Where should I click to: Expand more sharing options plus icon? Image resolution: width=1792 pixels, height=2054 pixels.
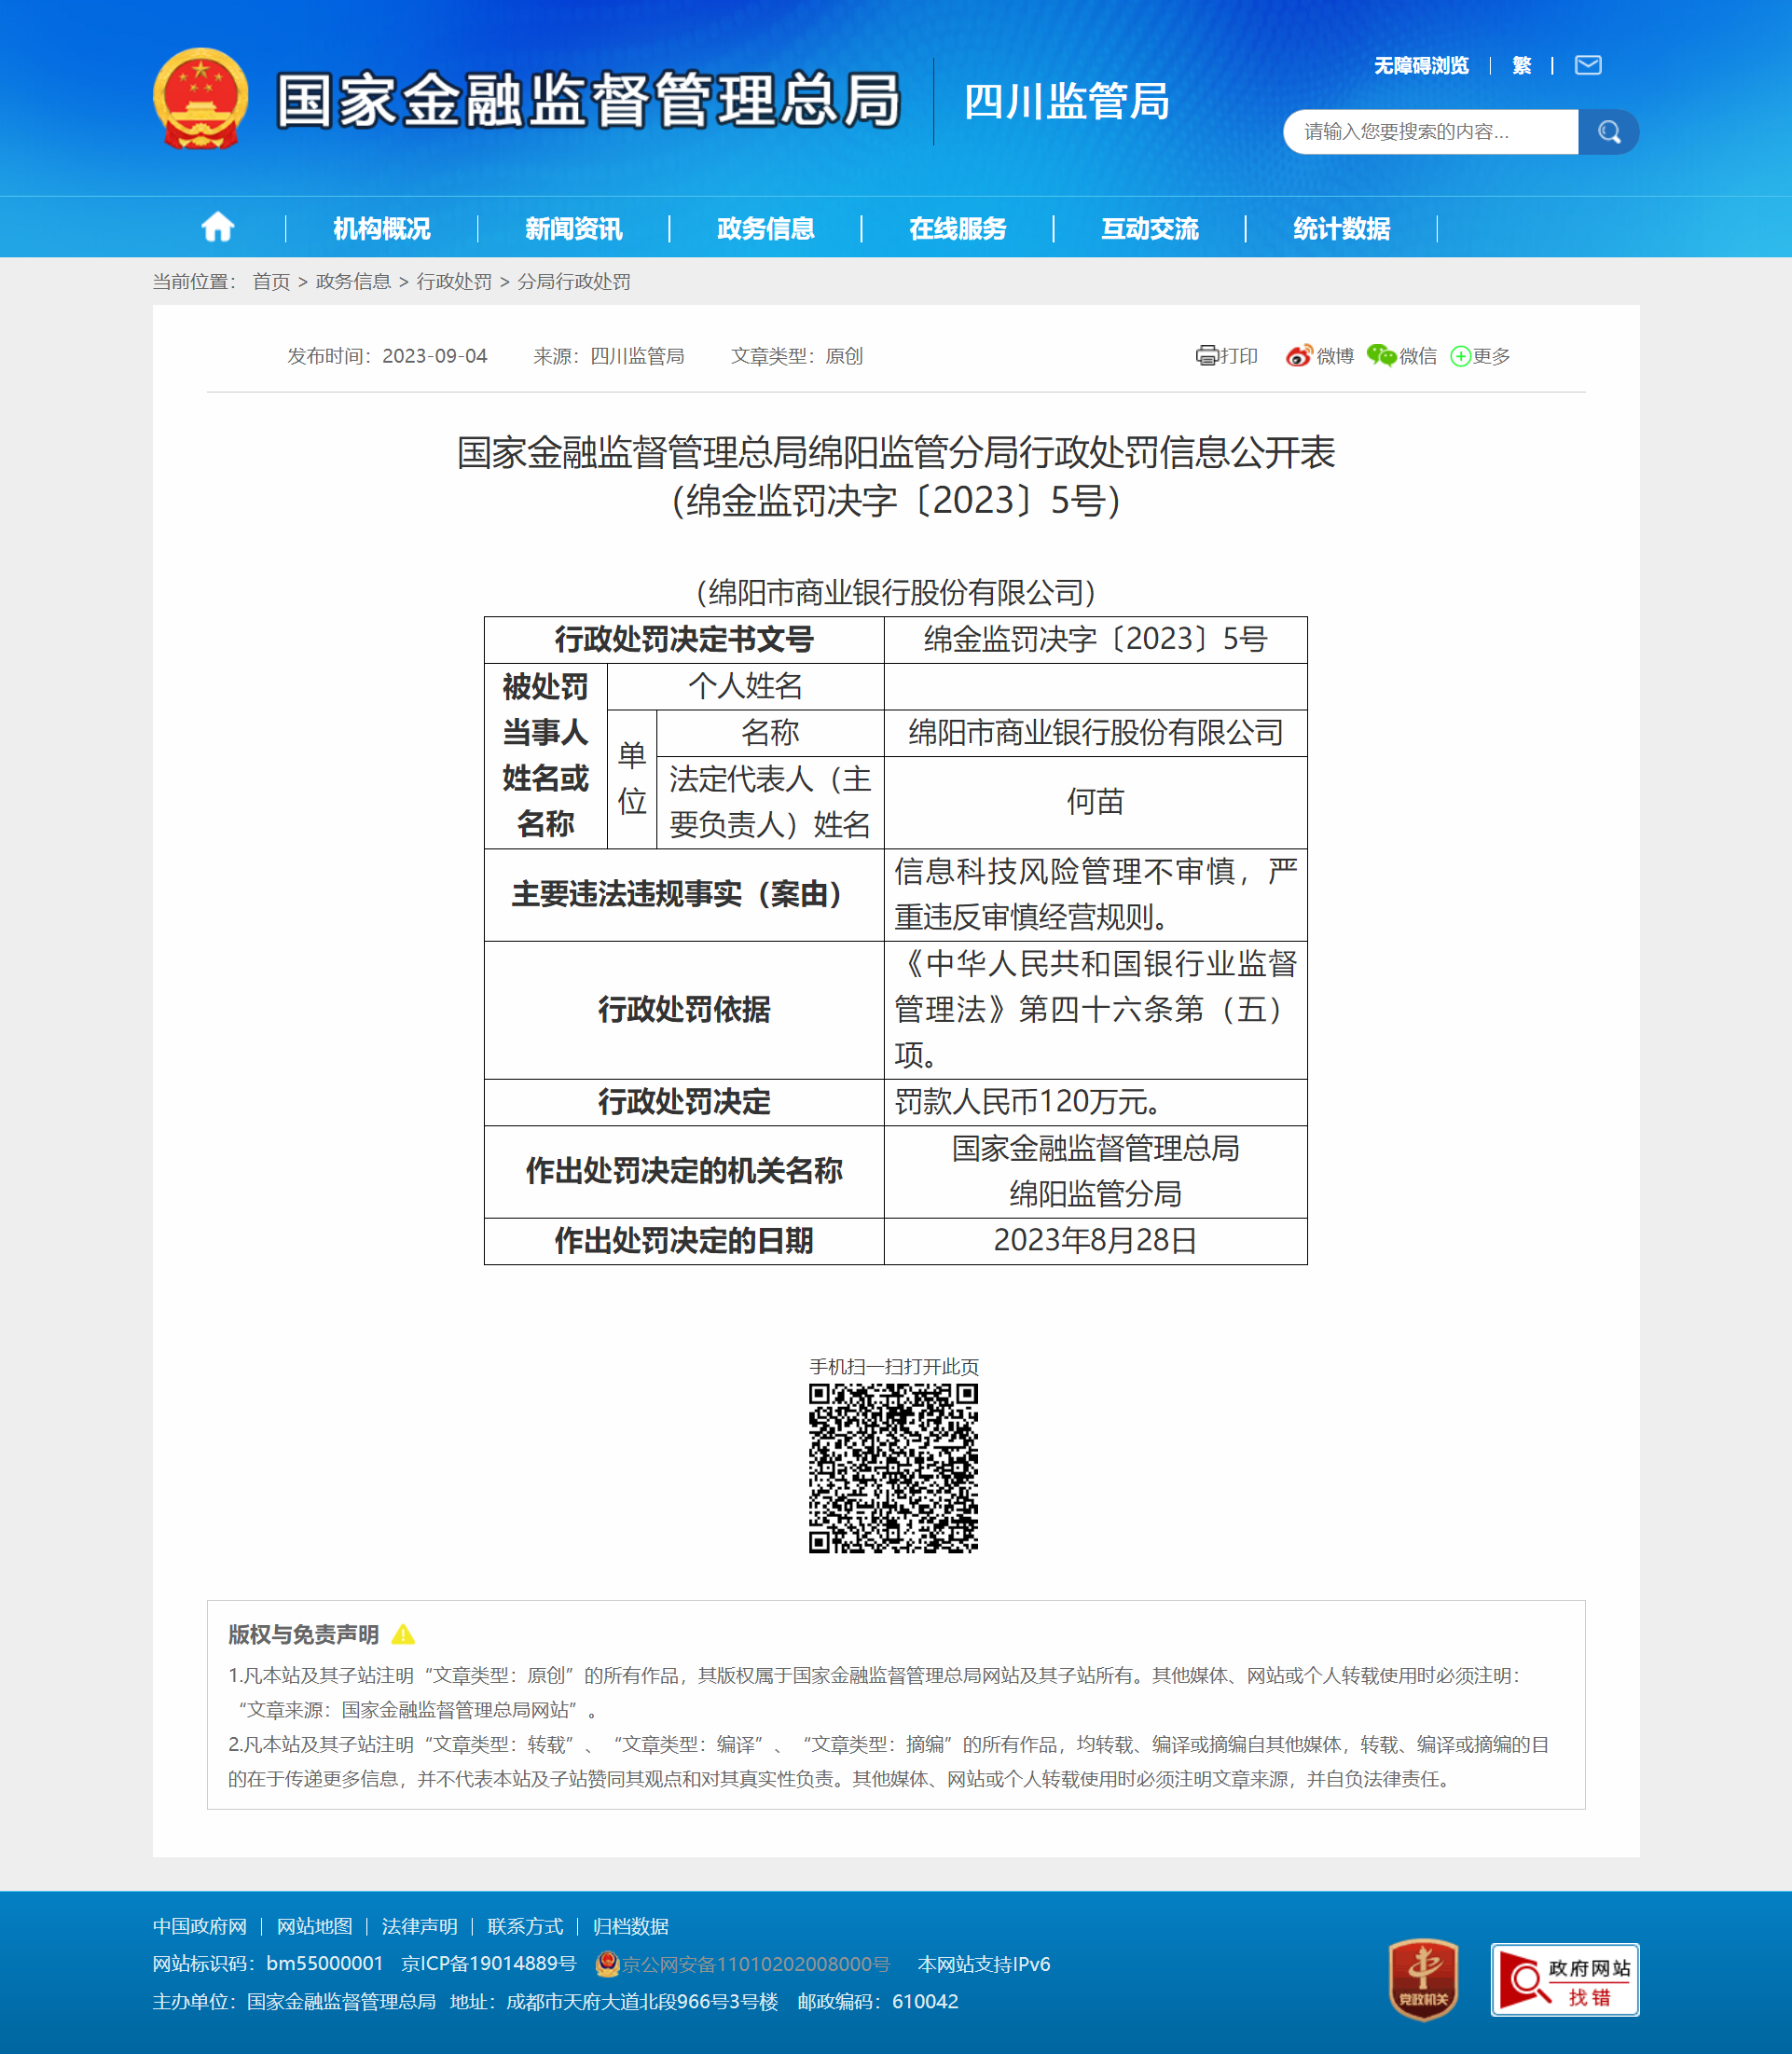(x=1460, y=357)
